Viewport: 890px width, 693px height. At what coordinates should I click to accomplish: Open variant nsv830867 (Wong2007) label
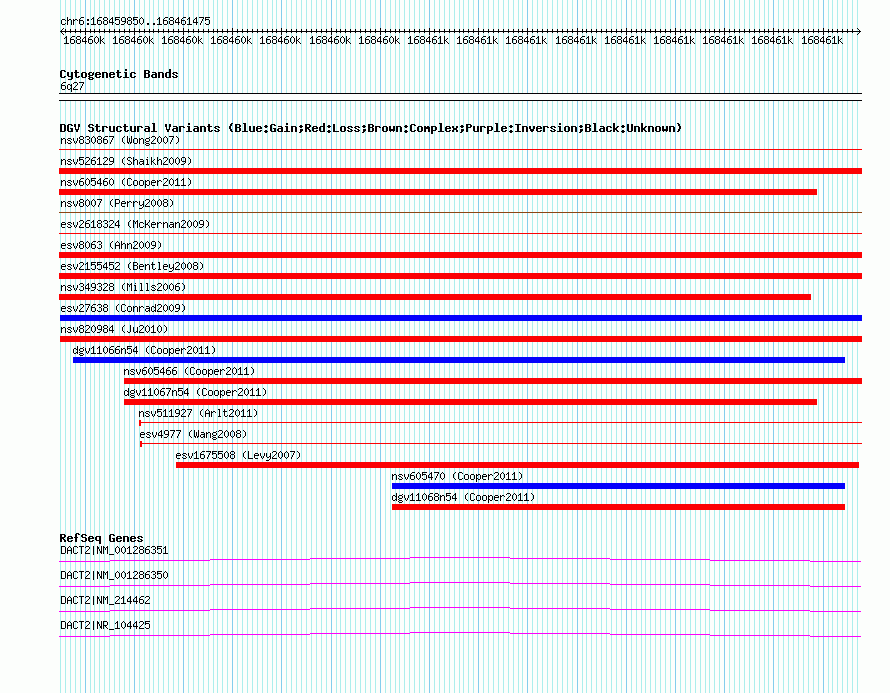pos(120,140)
